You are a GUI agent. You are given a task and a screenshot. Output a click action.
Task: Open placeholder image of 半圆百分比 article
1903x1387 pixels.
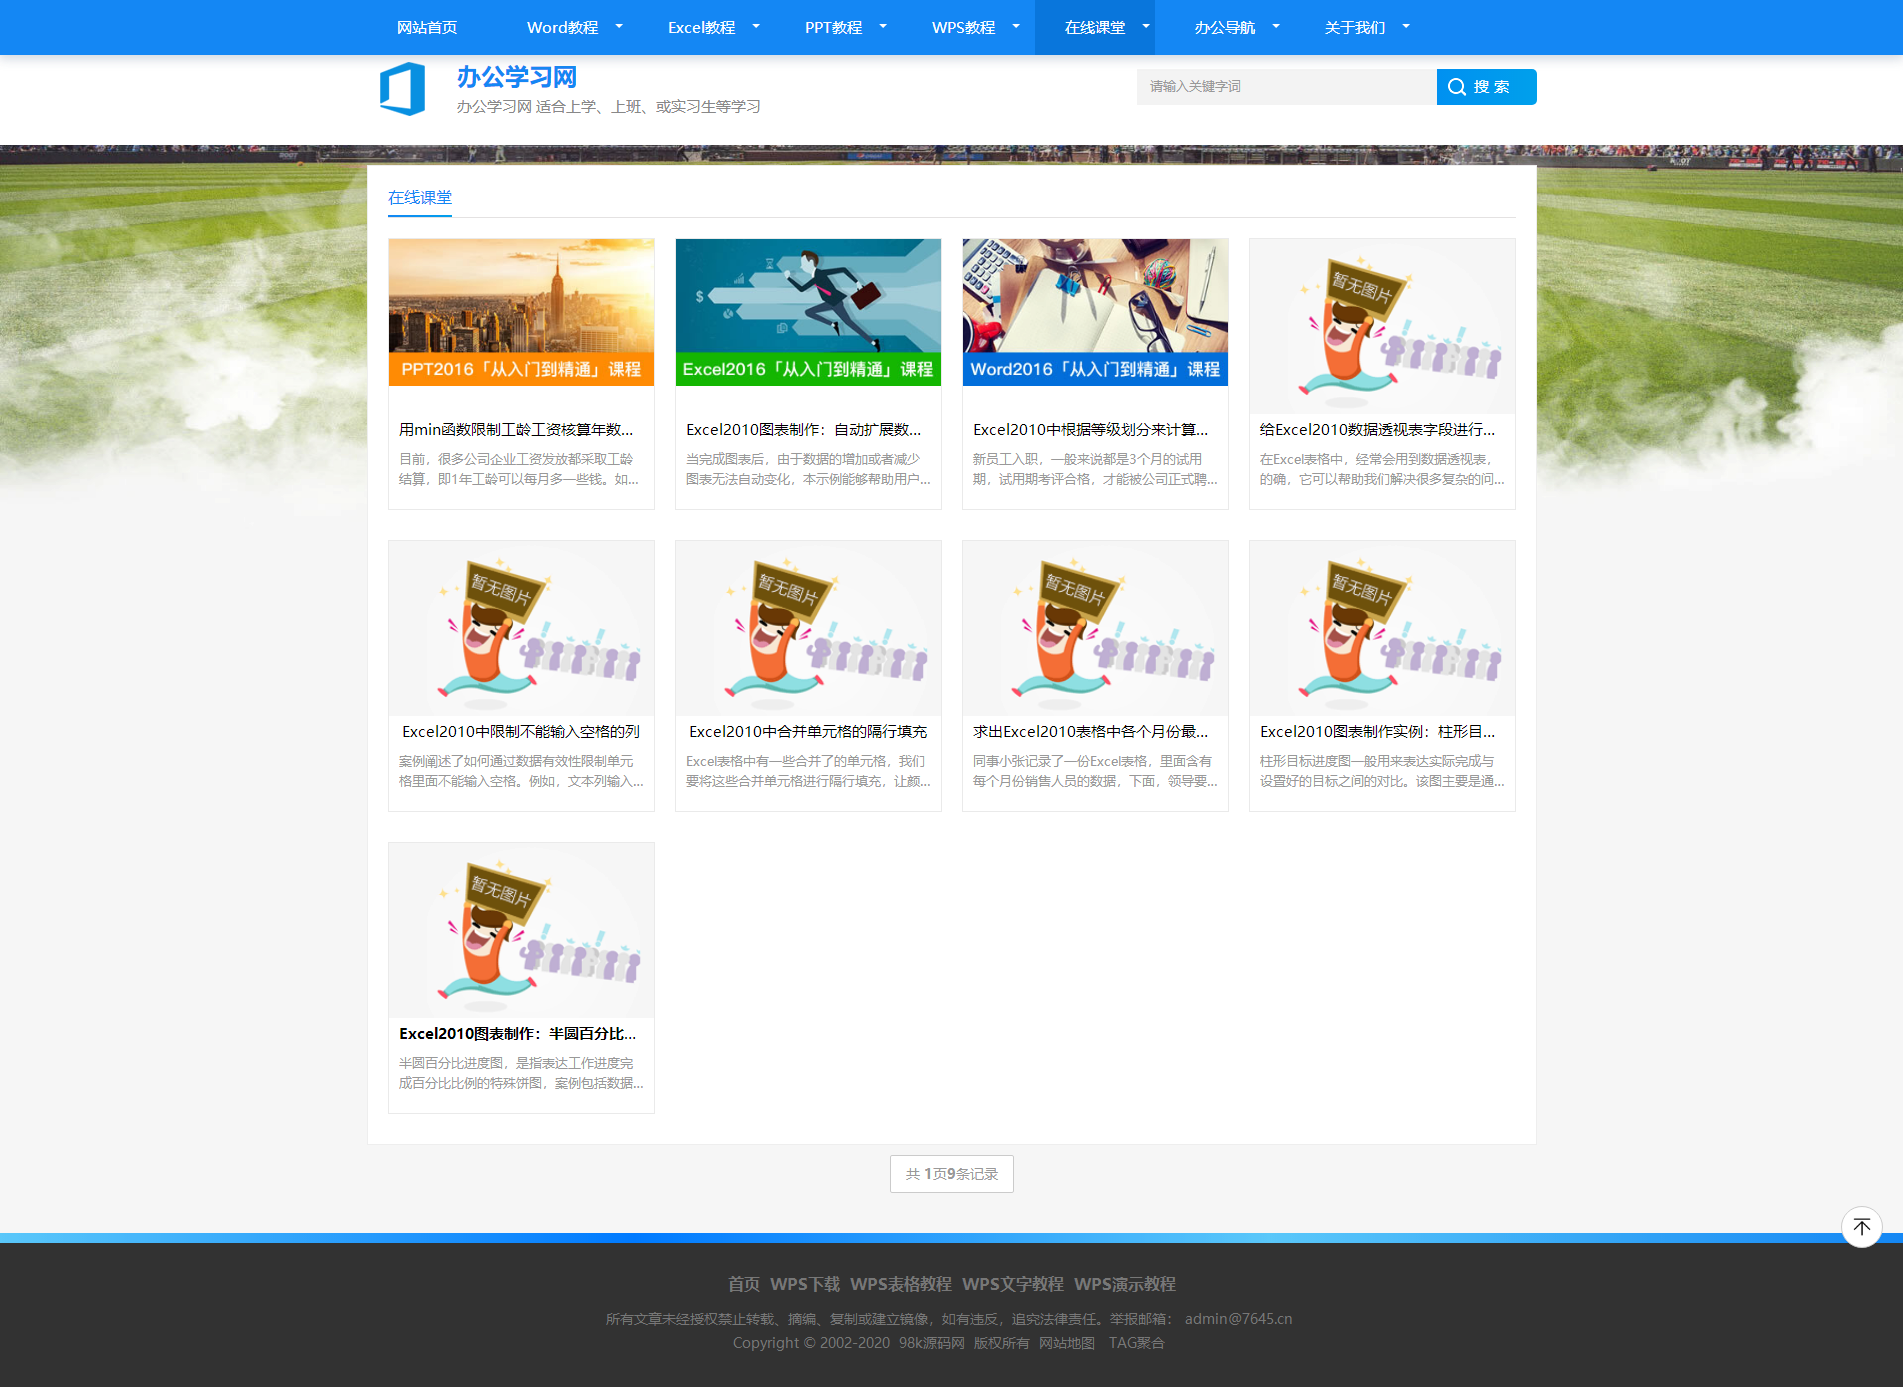[521, 930]
